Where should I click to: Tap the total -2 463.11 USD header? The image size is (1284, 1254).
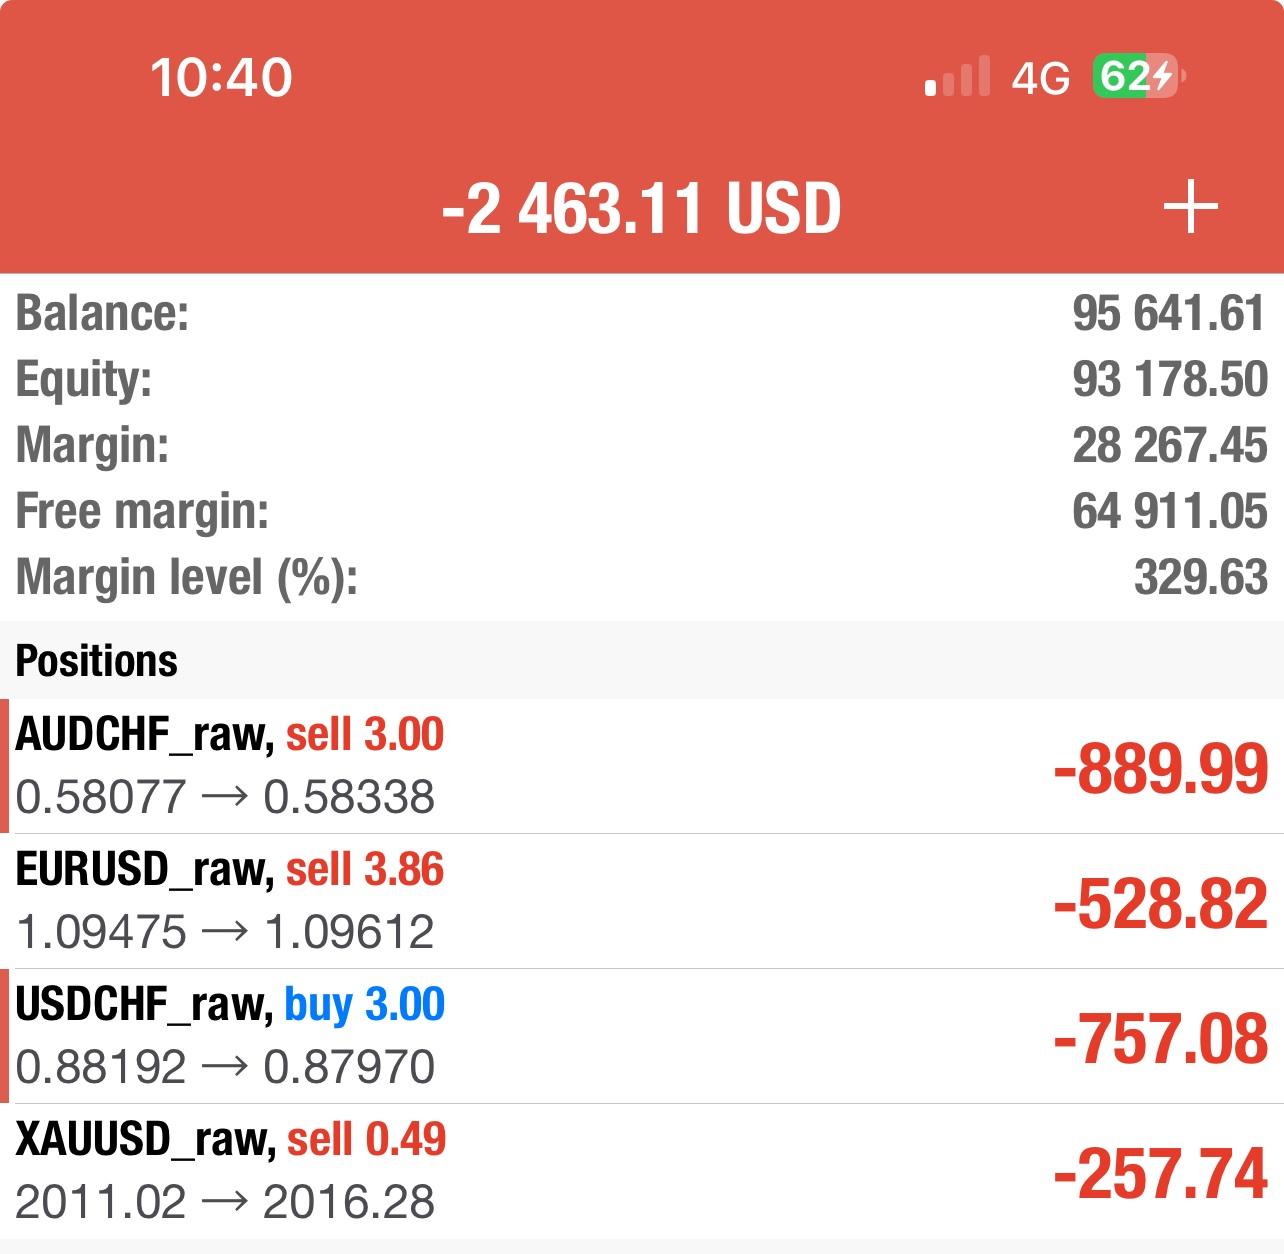coord(641,208)
